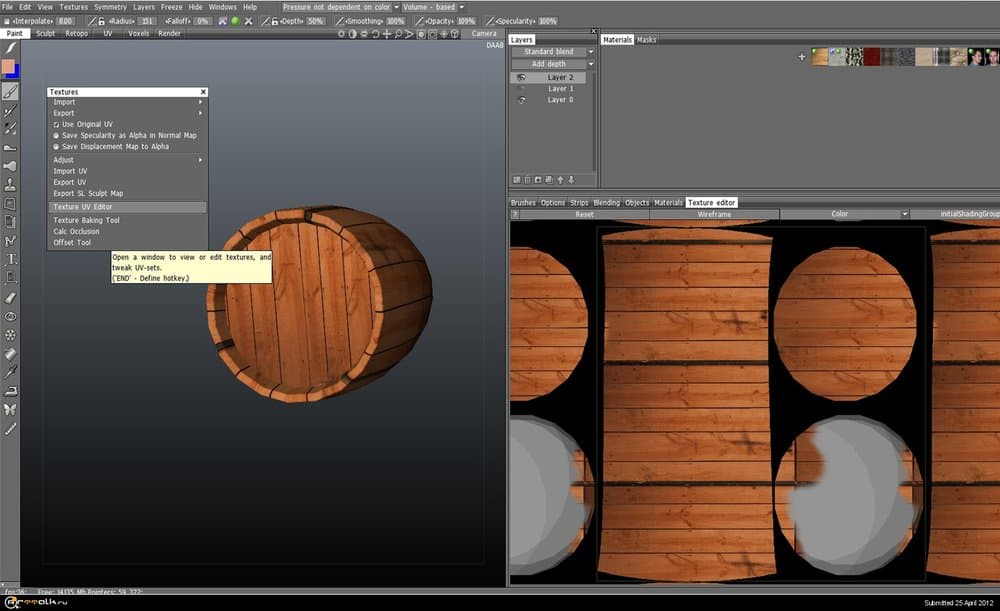Select the butterfly icon tool

click(x=10, y=409)
